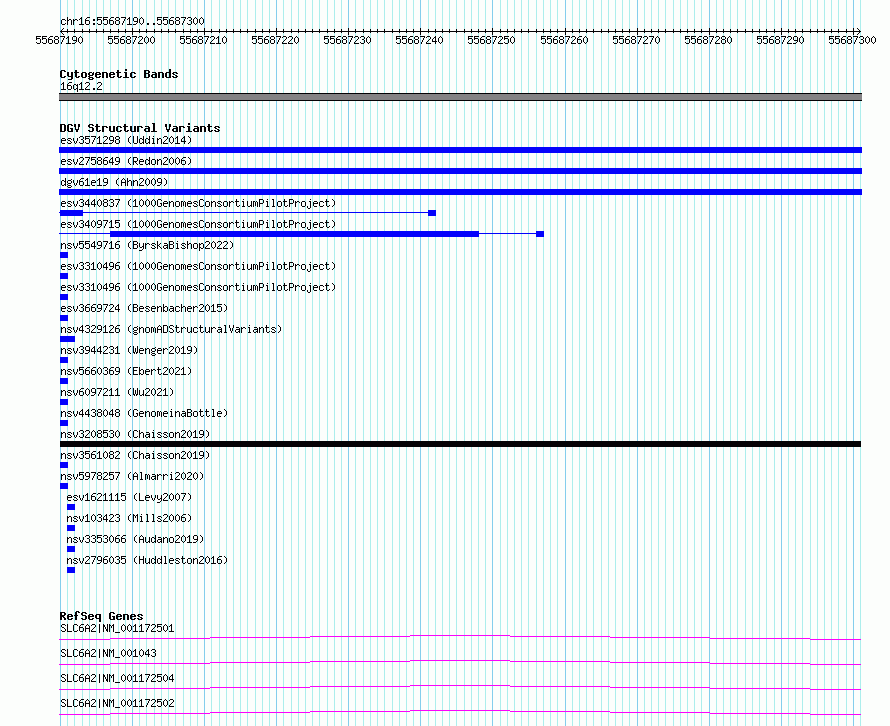This screenshot has width=890, height=726.
Task: Select the DGV Structural Variants track title
Action: 140,128
